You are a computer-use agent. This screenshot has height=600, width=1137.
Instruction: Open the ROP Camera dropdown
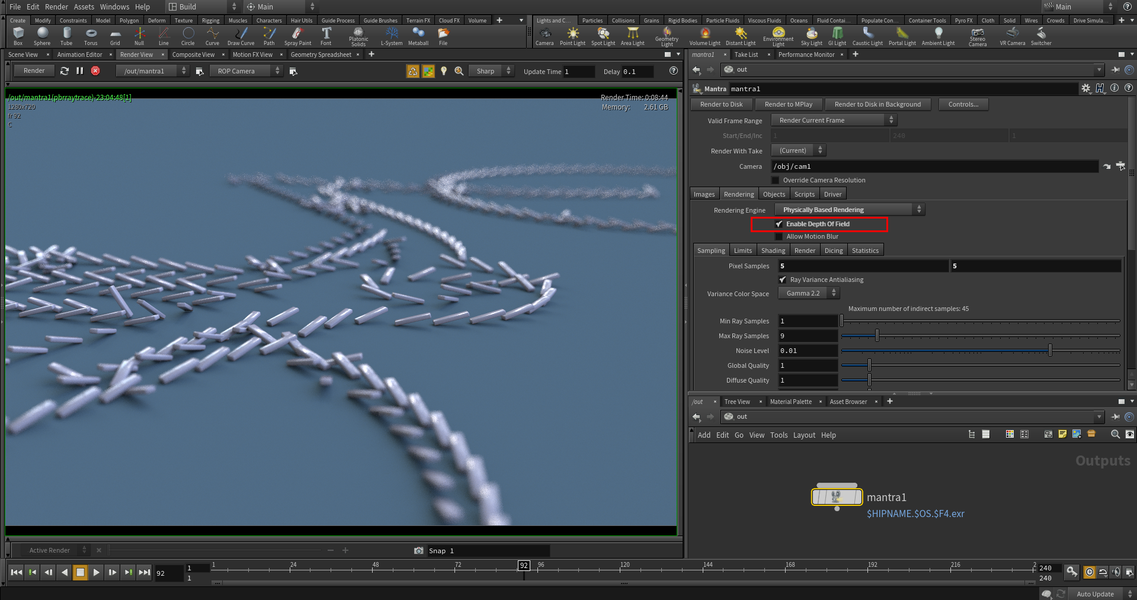tap(246, 71)
